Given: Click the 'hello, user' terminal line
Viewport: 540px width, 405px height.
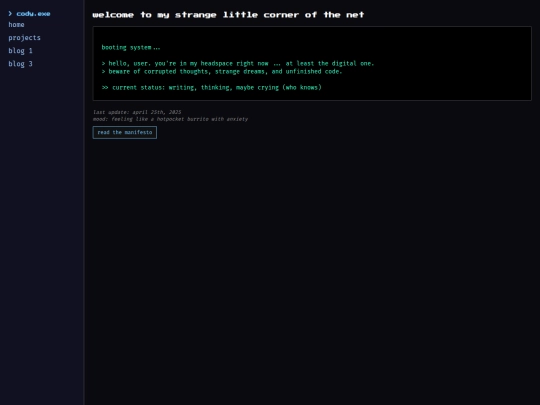Looking at the screenshot, I should click(x=238, y=63).
